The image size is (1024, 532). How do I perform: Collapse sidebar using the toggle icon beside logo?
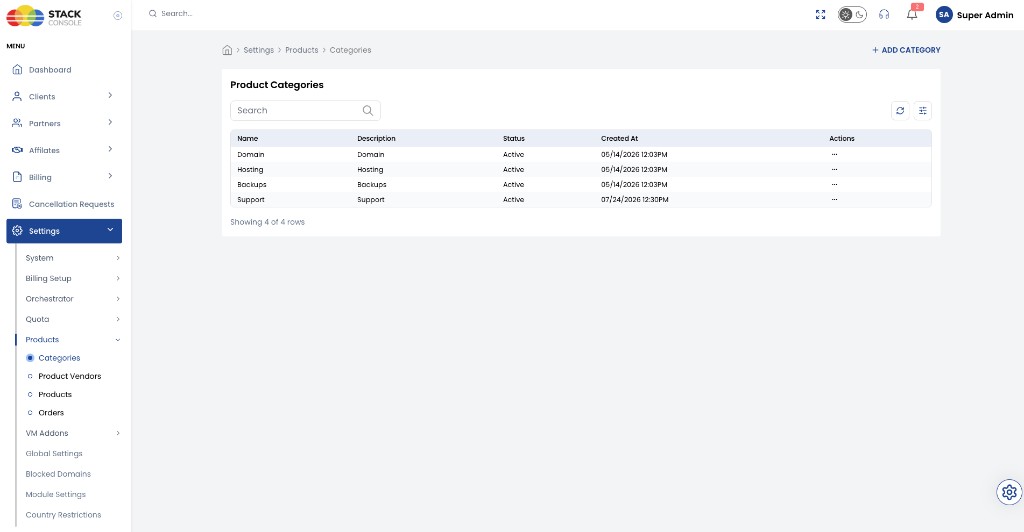[x=118, y=16]
